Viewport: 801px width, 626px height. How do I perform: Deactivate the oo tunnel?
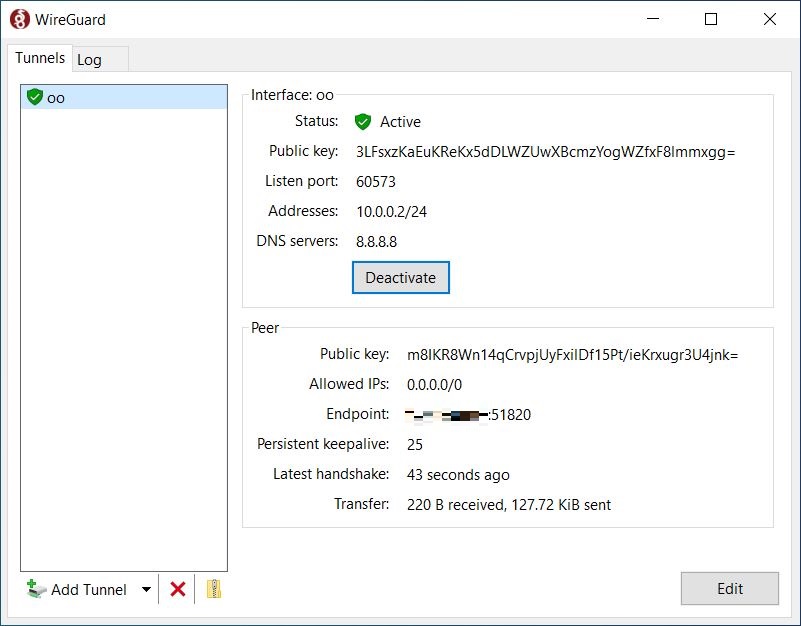pyautogui.click(x=400, y=277)
